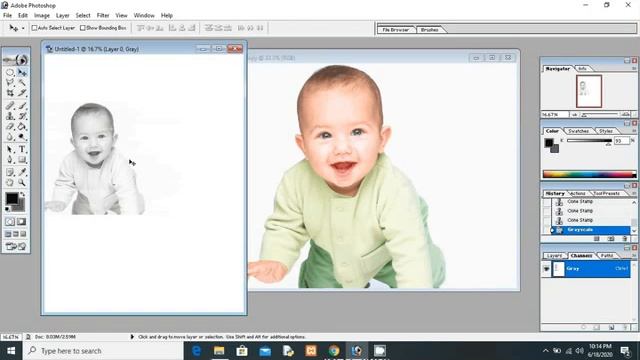Screen dimensions: 640x360
Task: Select the Pen tool
Action: coord(10,160)
